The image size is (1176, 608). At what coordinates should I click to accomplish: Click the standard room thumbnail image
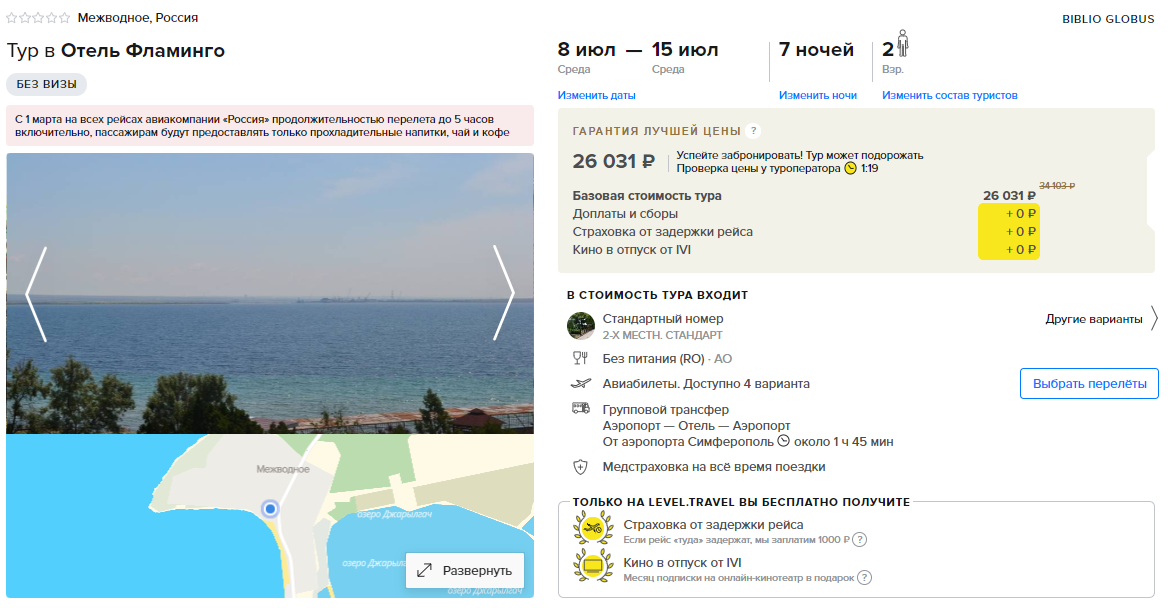(x=580, y=326)
